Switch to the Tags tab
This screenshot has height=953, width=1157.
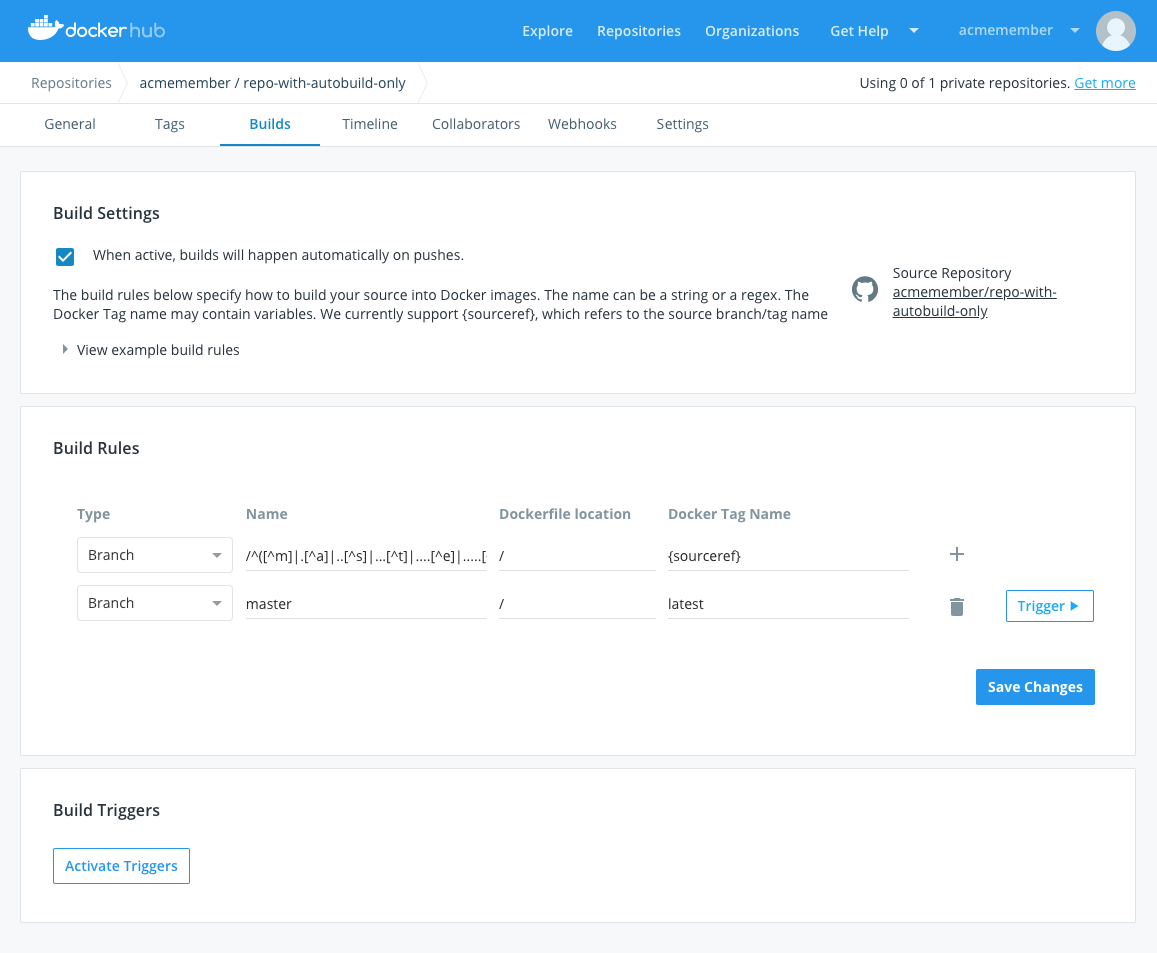pos(169,124)
